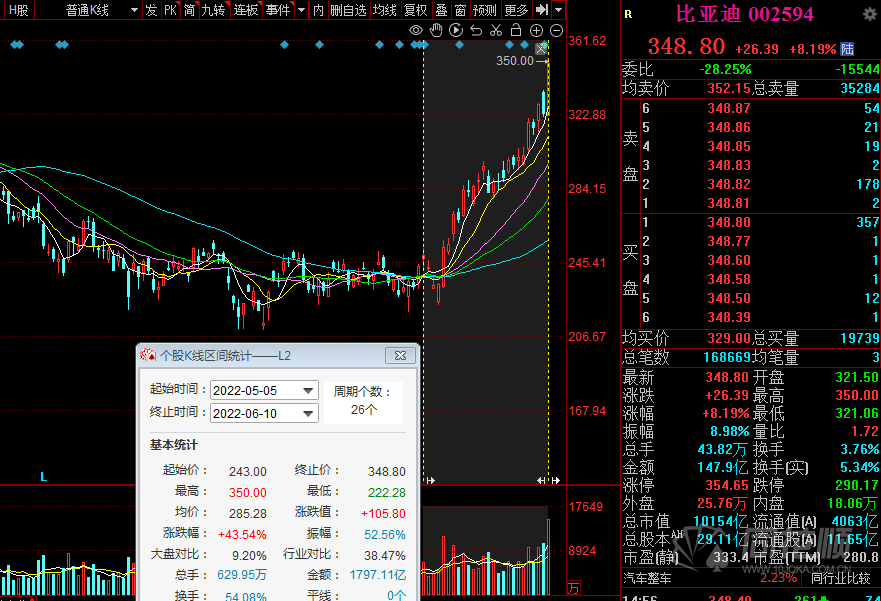Screen dimensions: 881x601
Task: Toggle the eye visibility icon above the chart
Action: [x=416, y=31]
